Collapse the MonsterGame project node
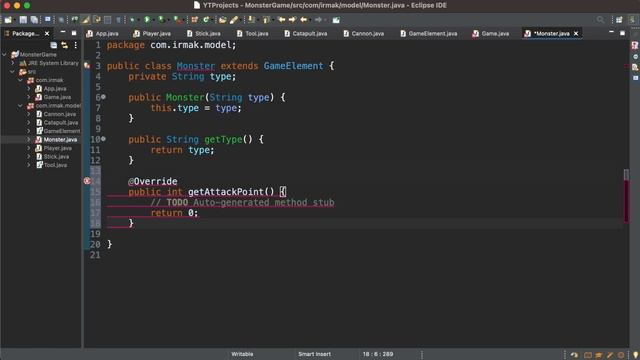 click(4, 54)
